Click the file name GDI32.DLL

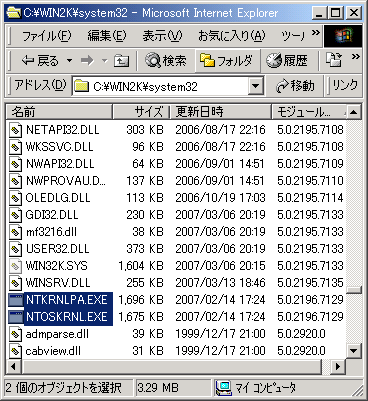click(52, 215)
